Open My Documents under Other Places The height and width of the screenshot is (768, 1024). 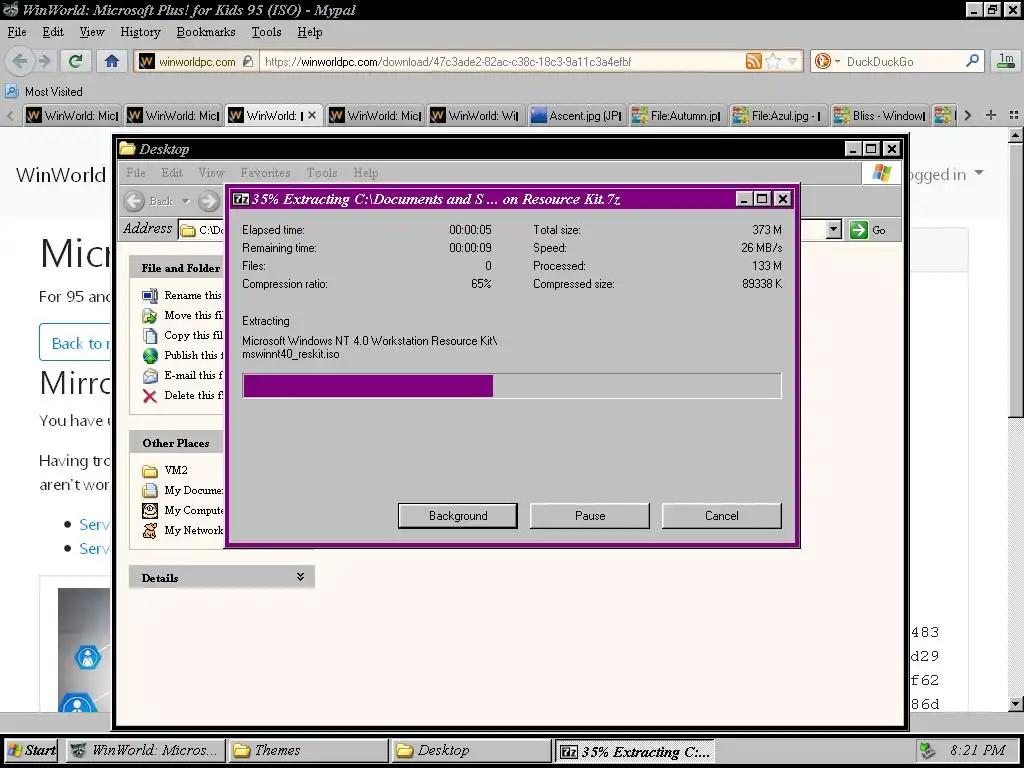[183, 490]
